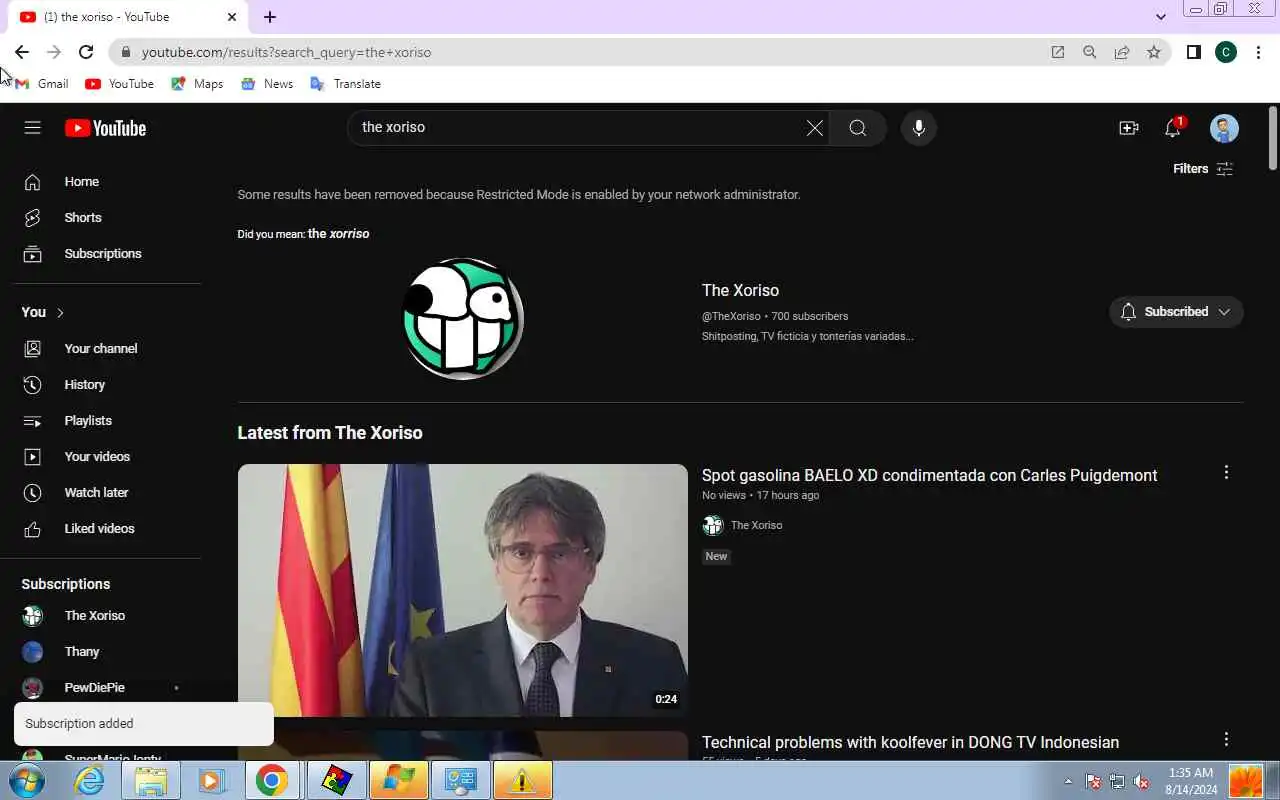Click The Xoriso channel avatar
This screenshot has width=1280, height=800.
point(463,318)
